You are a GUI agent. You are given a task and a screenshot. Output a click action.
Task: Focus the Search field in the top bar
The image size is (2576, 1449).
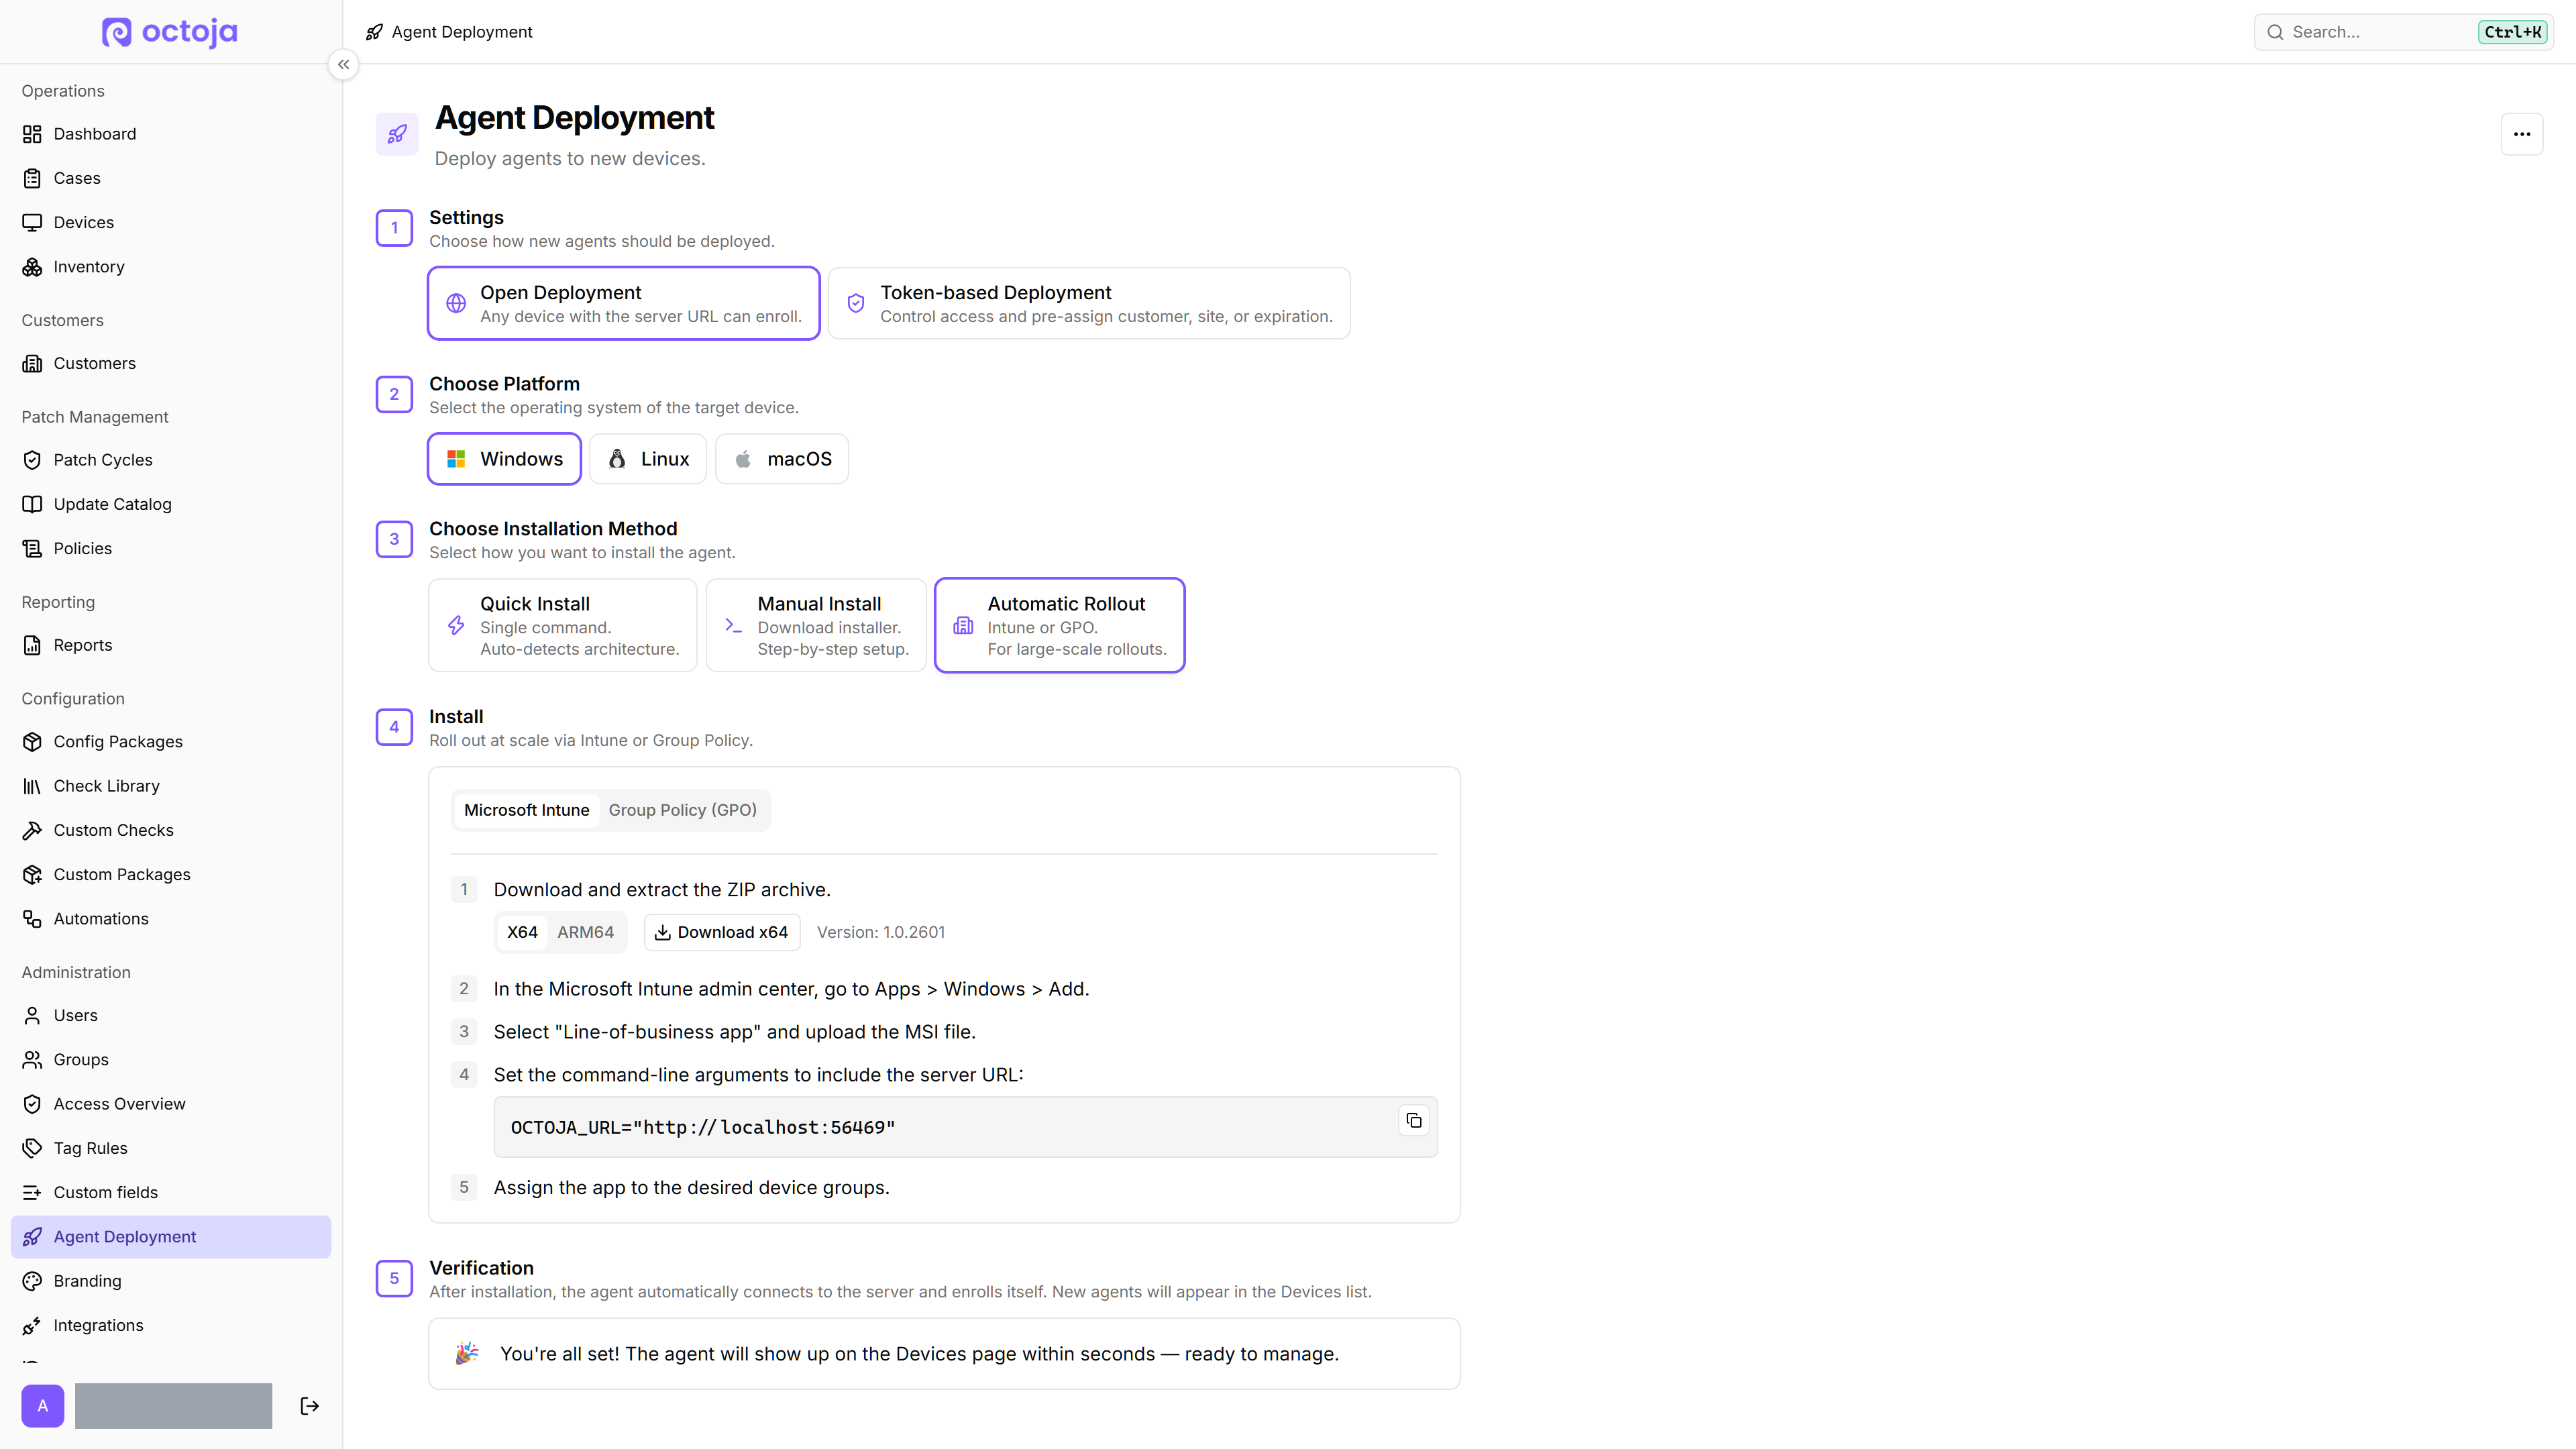click(x=2404, y=32)
